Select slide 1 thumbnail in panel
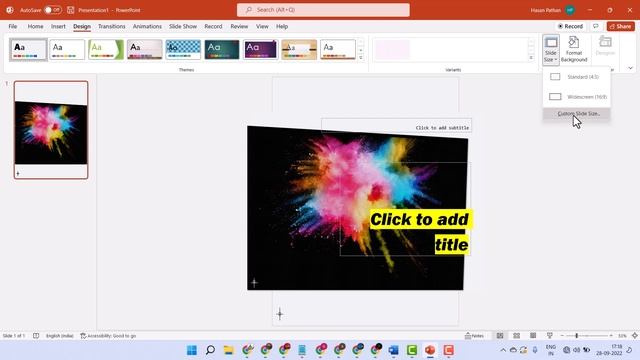 point(51,130)
